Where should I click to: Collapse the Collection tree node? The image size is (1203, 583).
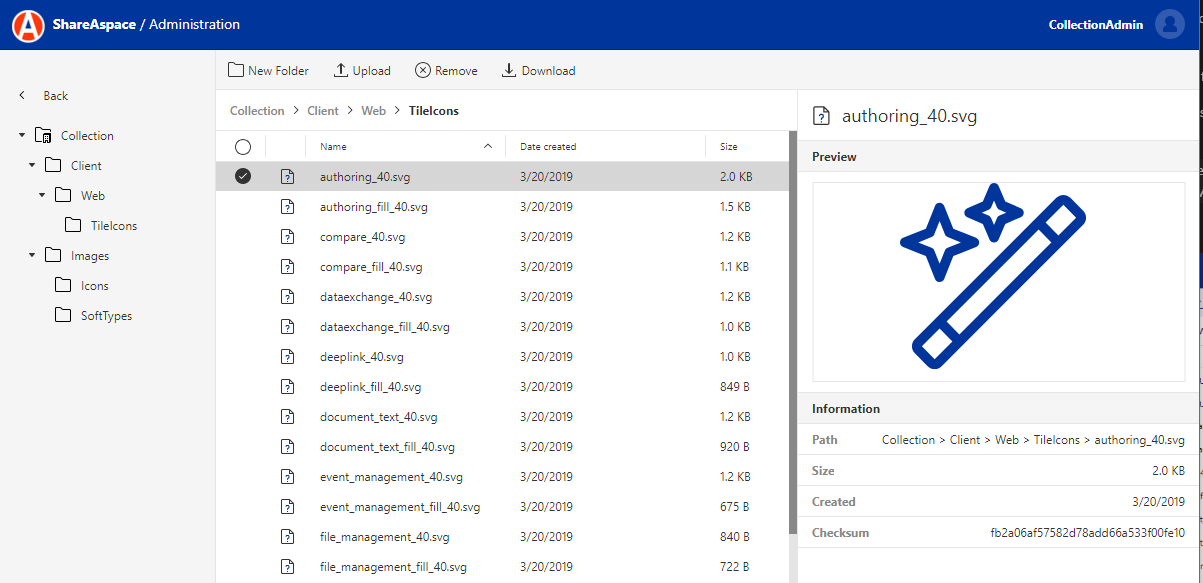click(22, 136)
